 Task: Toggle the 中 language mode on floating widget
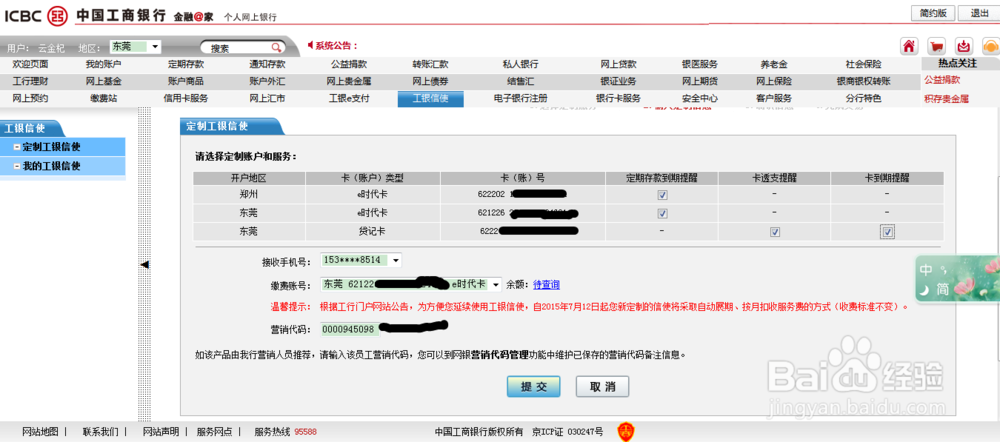(x=926, y=270)
